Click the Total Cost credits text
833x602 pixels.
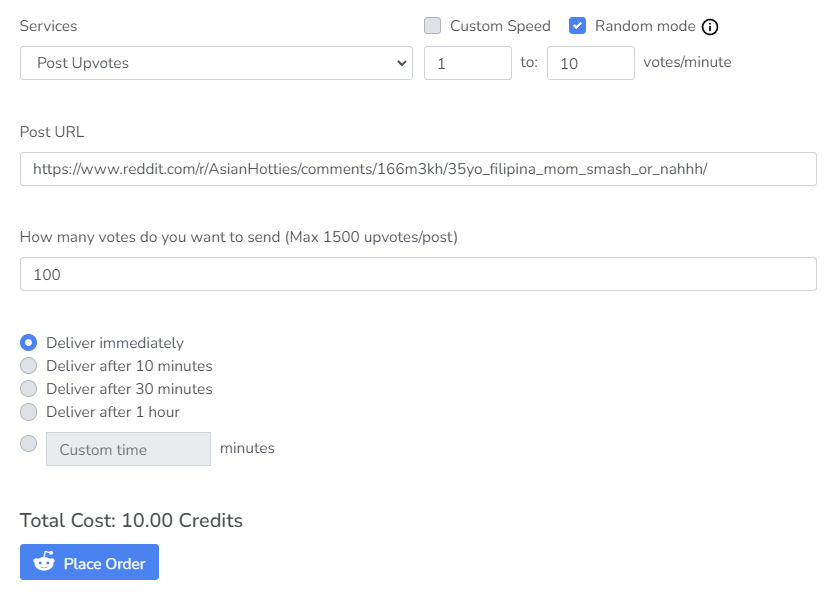click(x=131, y=520)
